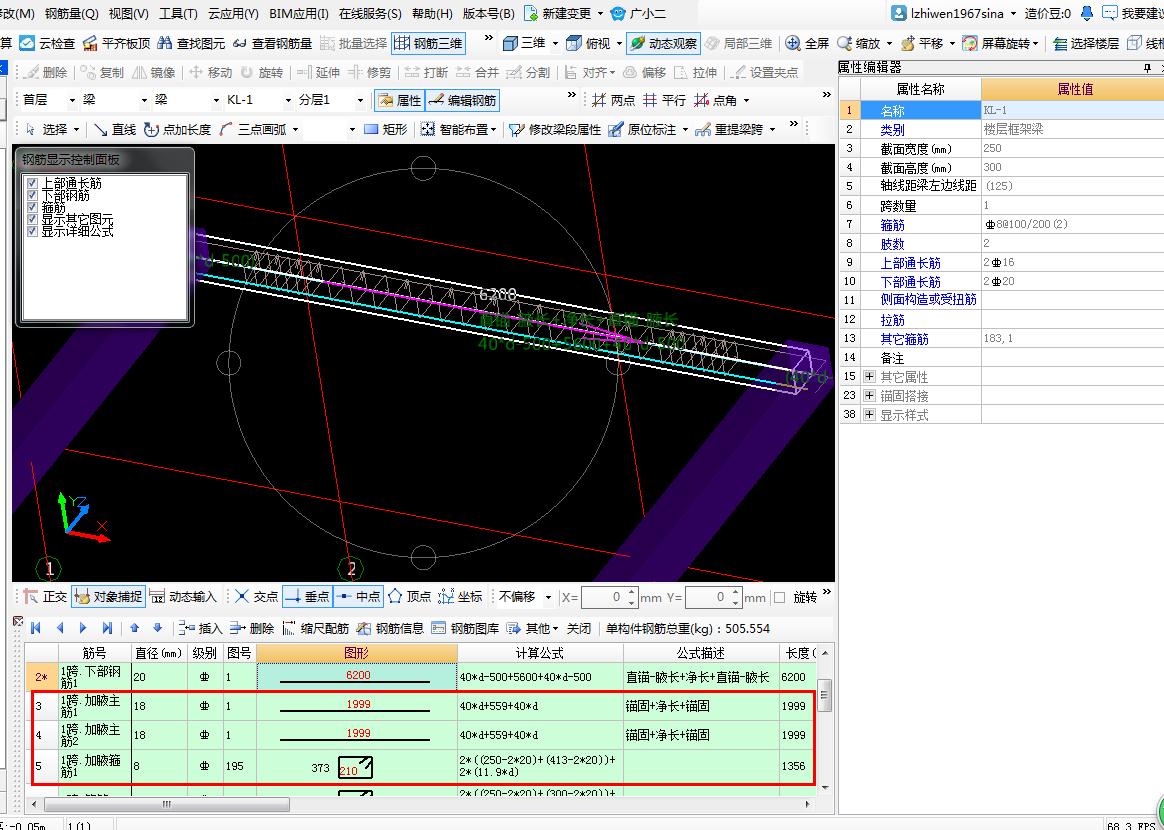Uncheck 箍筋 checkbox in display panel
1164x830 pixels.
click(x=32, y=207)
